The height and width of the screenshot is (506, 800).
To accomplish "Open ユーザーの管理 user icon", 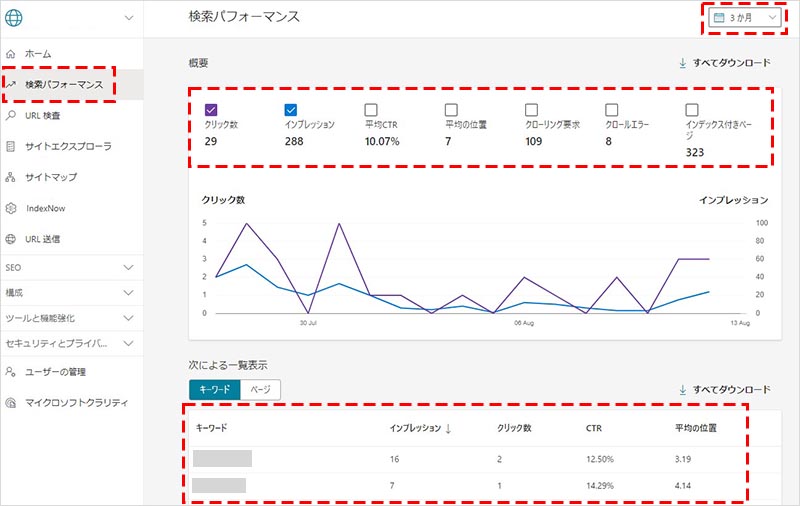I will coord(10,372).
